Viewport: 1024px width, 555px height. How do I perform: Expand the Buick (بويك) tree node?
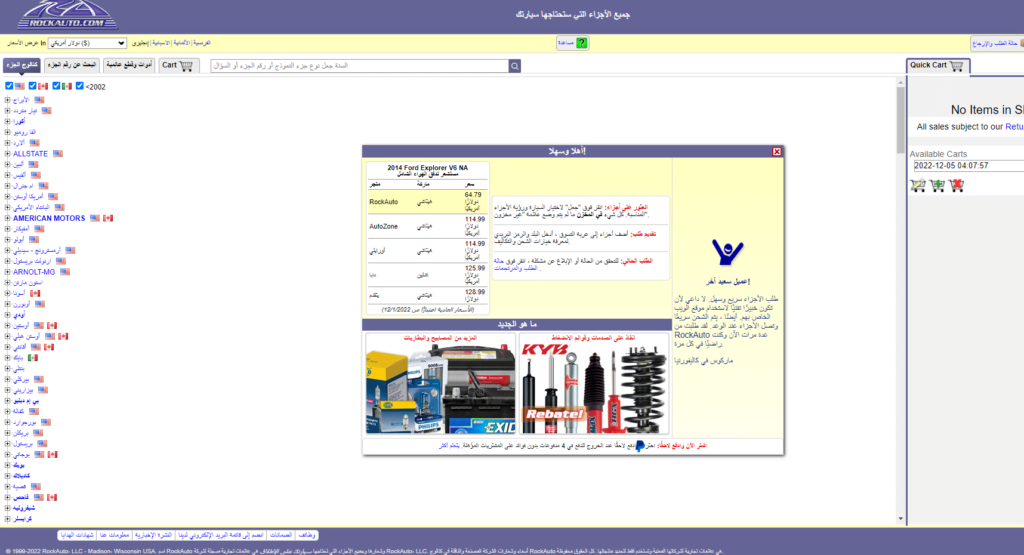tap(8, 466)
